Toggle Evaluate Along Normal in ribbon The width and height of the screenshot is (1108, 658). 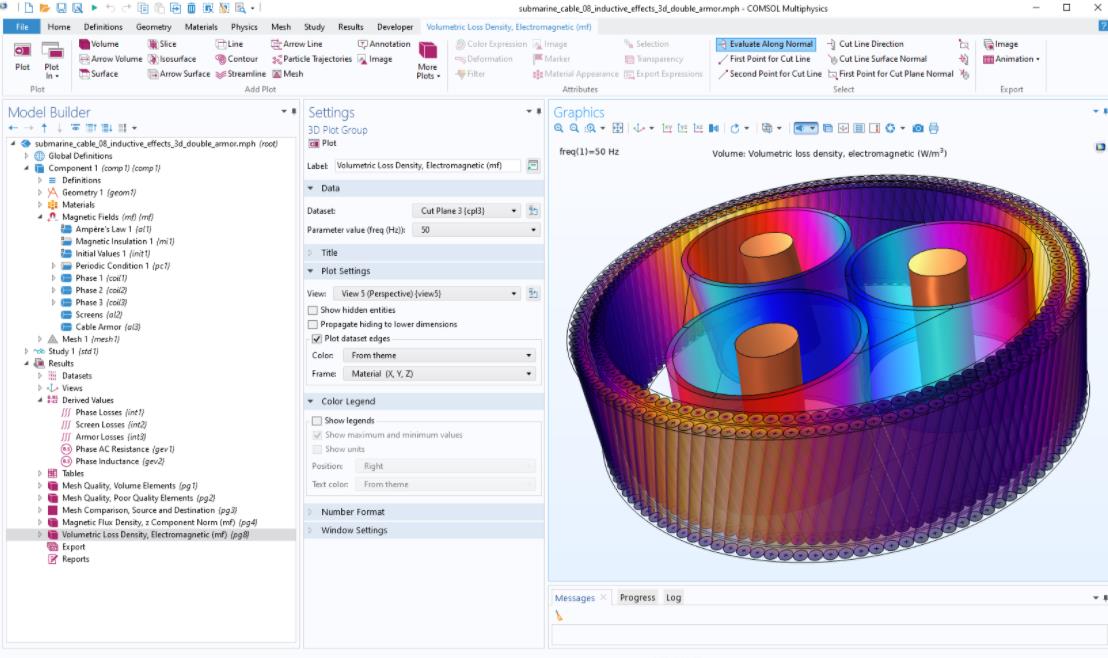(766, 44)
